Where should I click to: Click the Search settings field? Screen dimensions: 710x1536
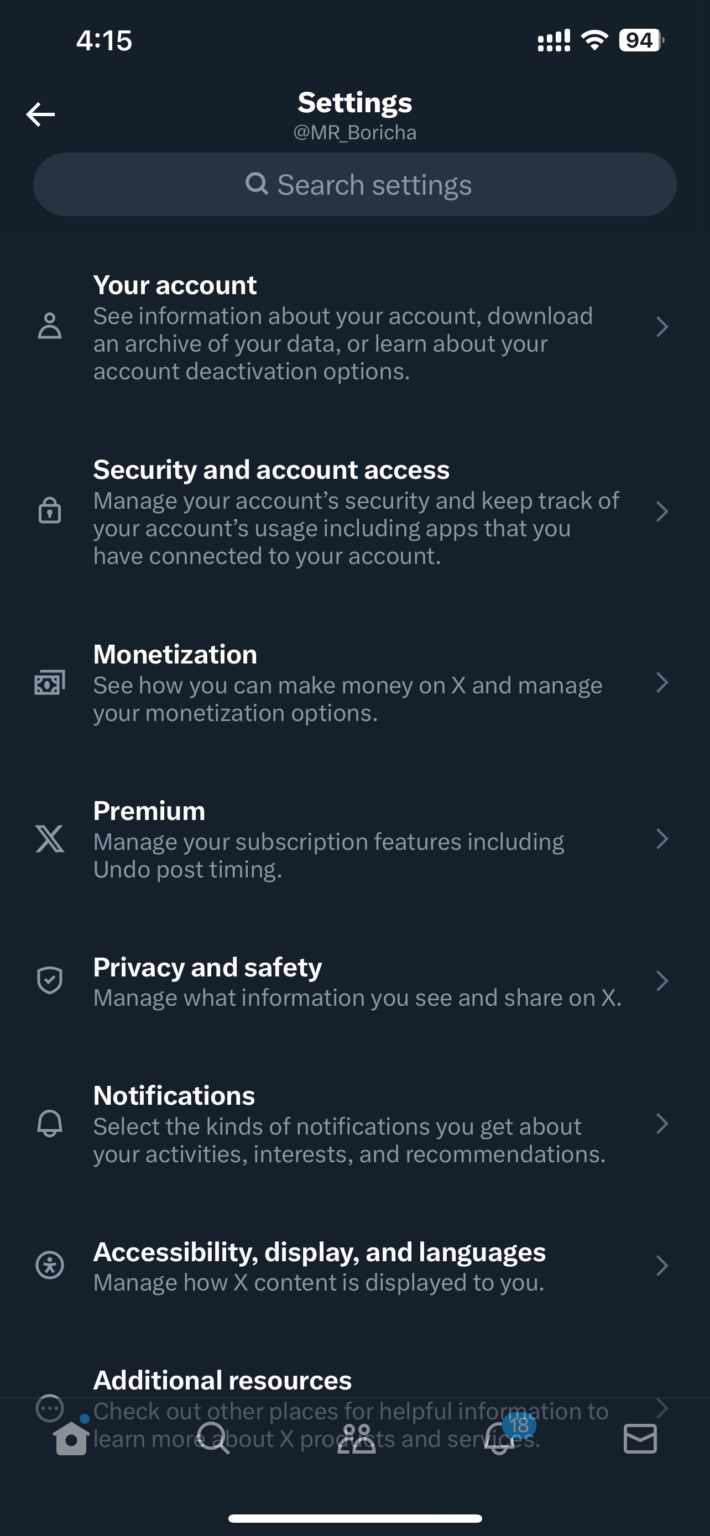355,184
